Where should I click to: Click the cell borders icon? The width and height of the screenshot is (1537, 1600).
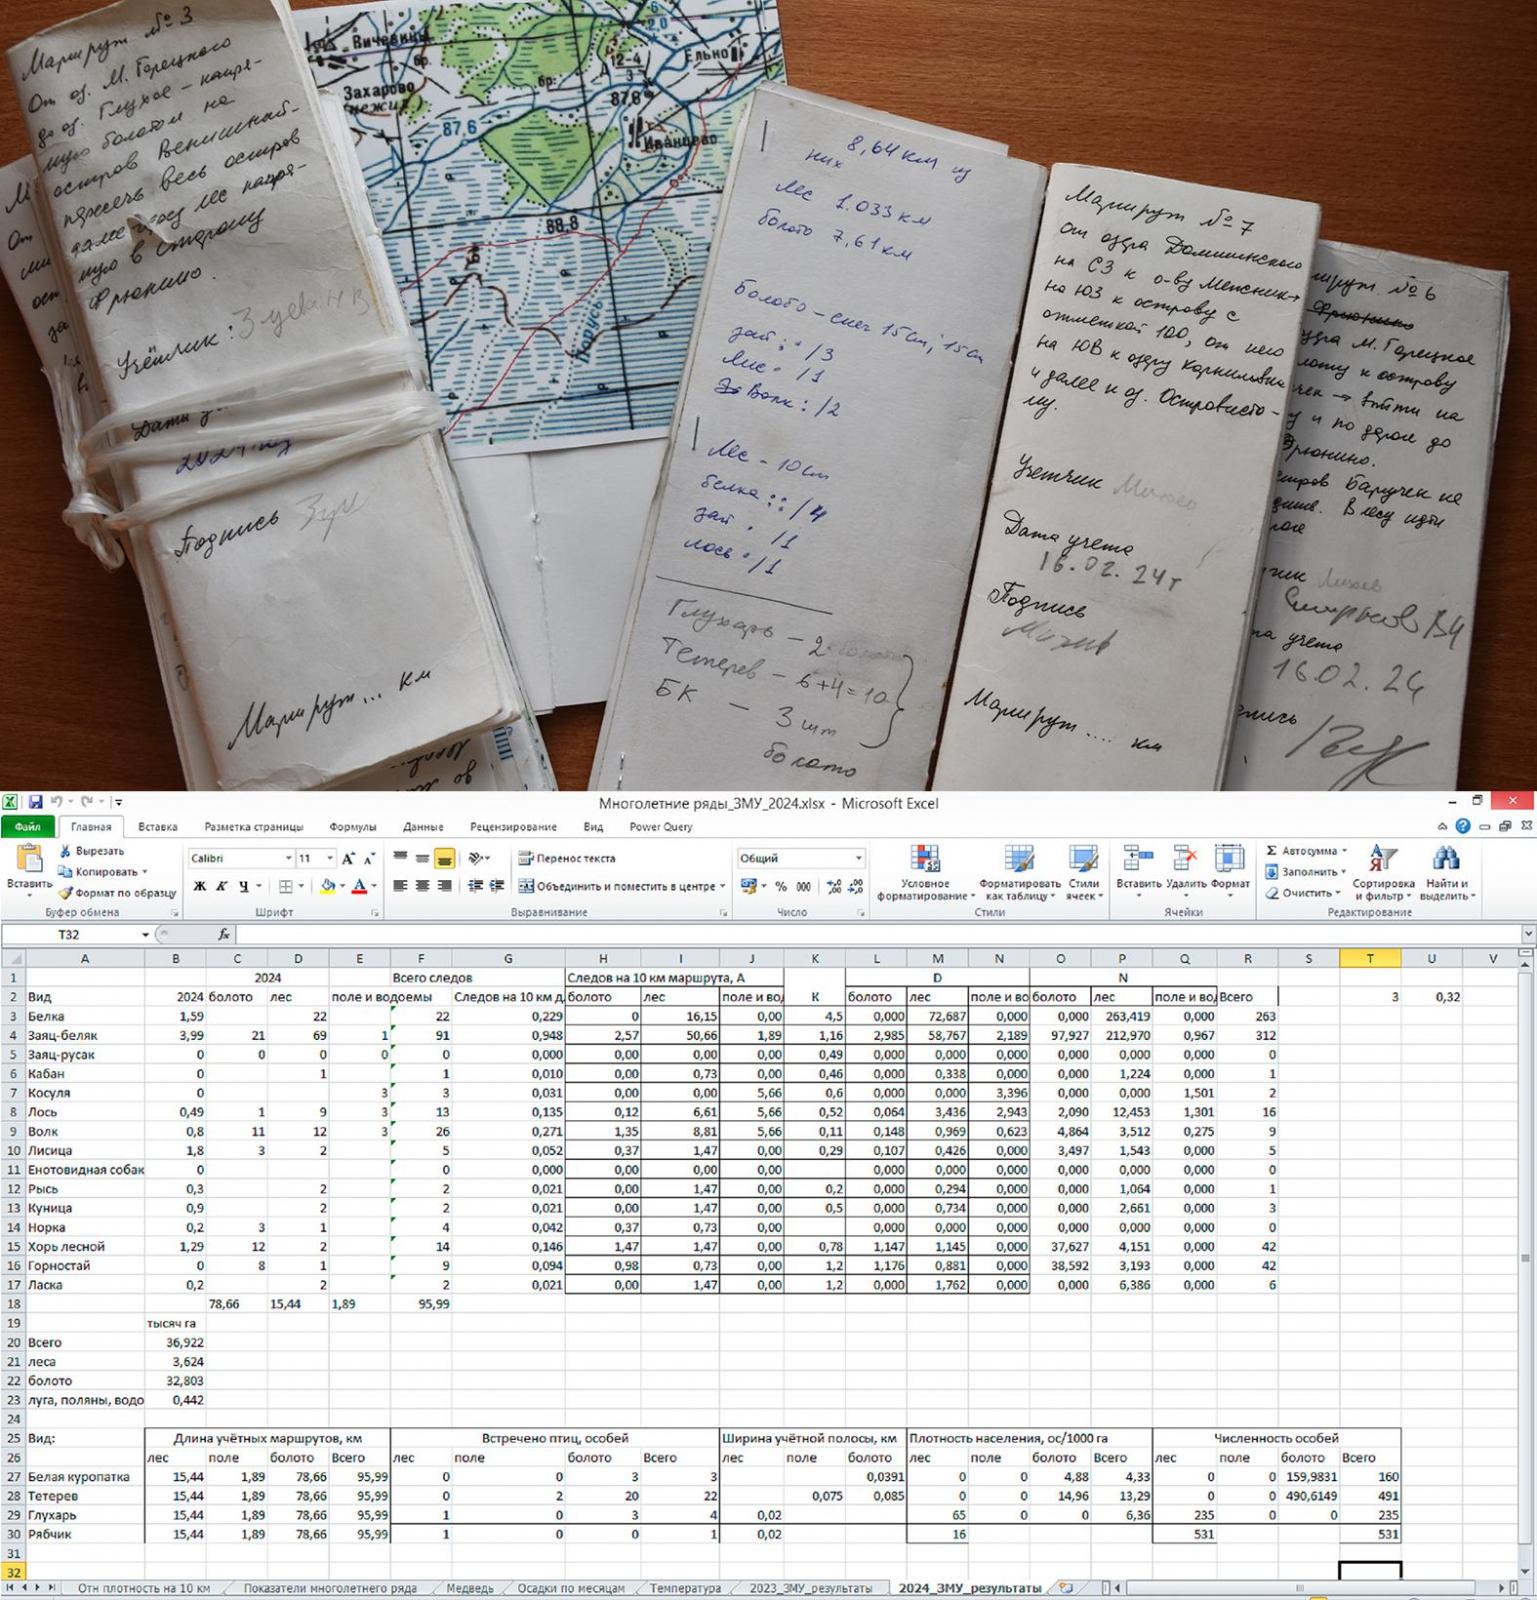(x=286, y=887)
